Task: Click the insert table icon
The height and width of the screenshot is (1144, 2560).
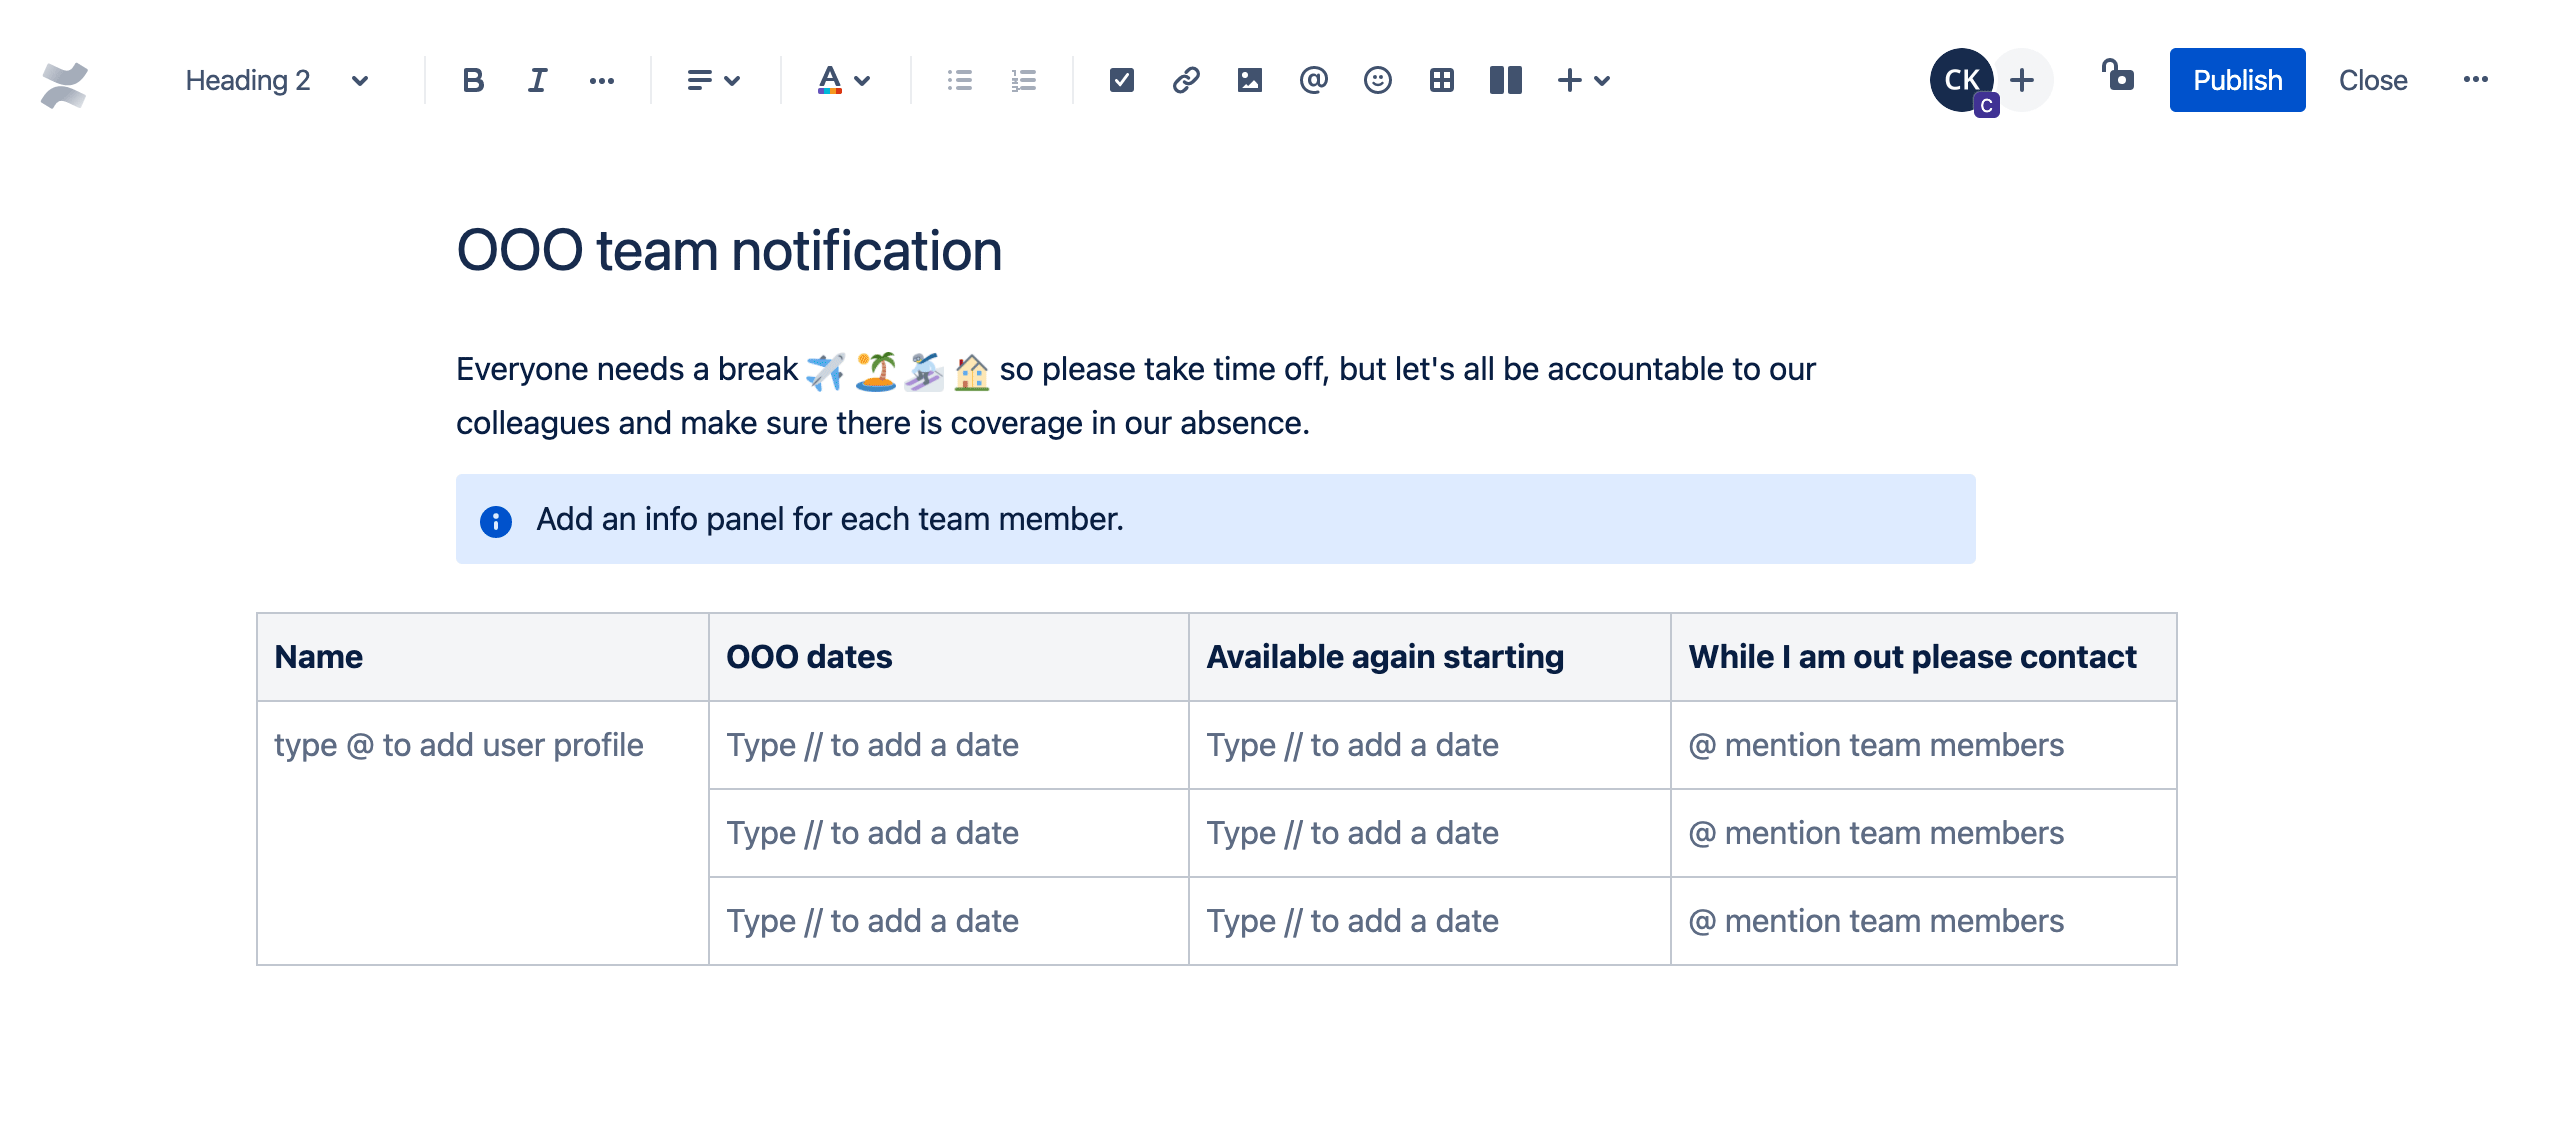Action: pyautogui.click(x=1442, y=77)
